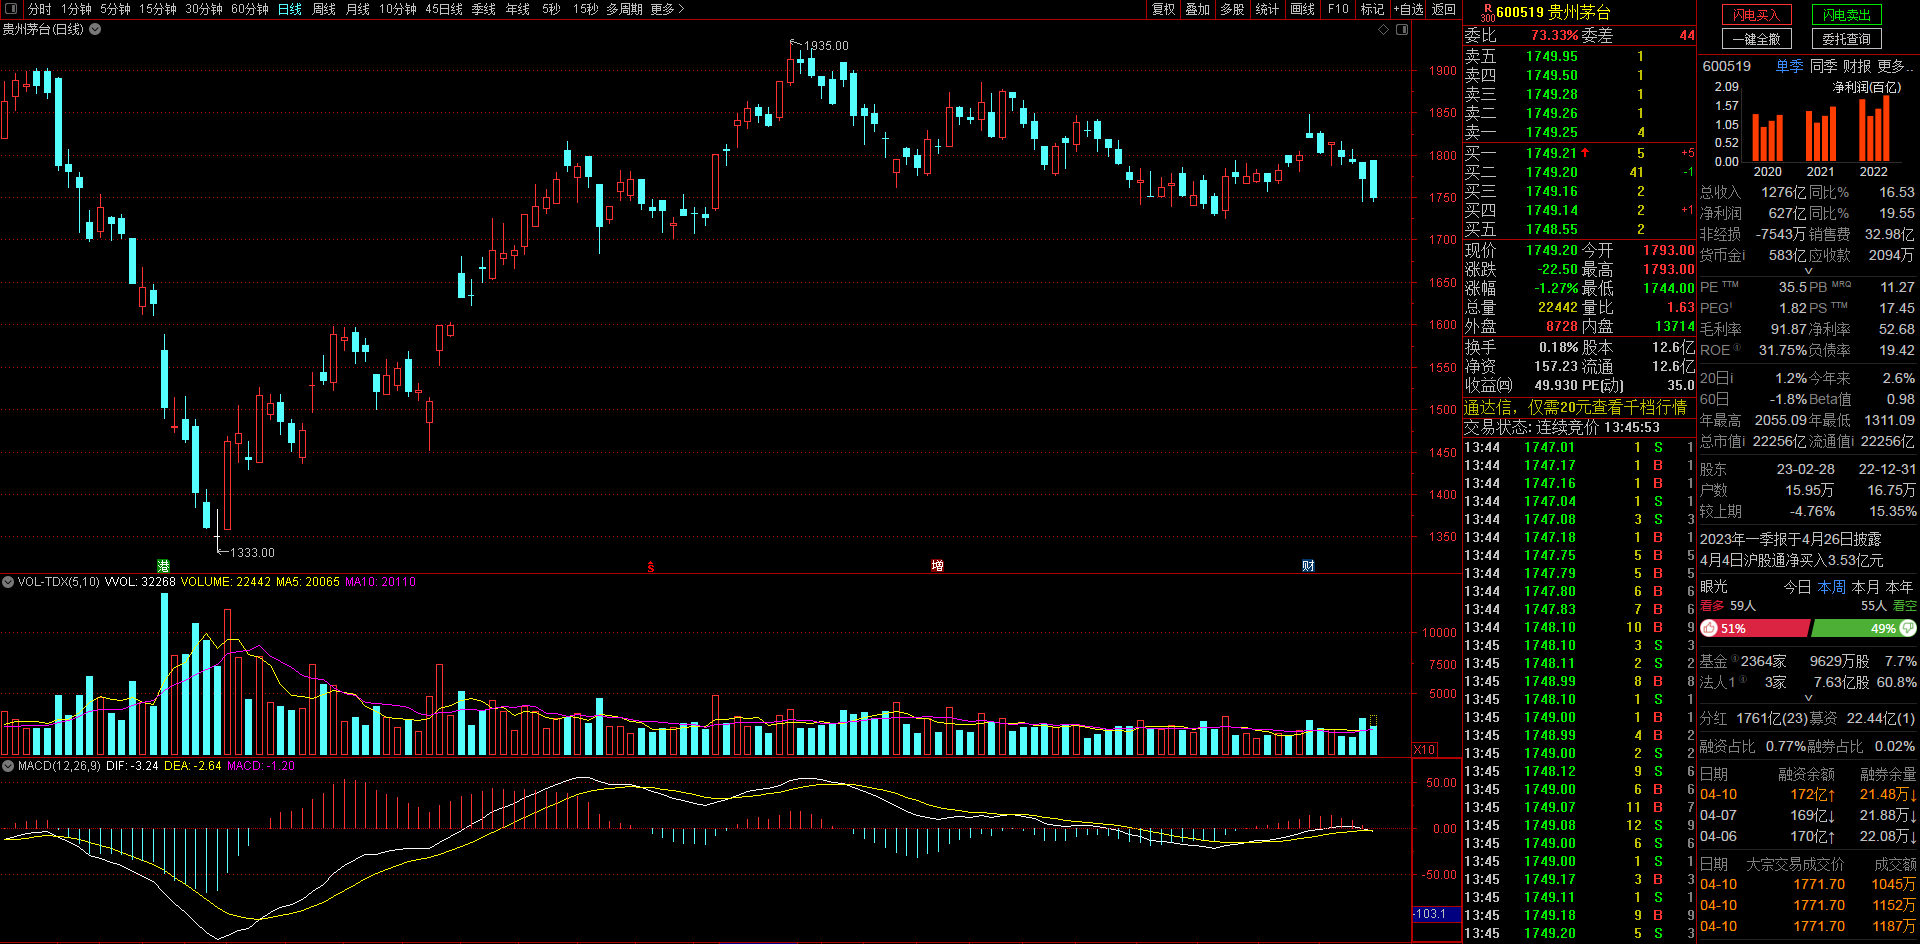Toggle the chart side panel layout icon
Screen dimensions: 1920x944
click(x=1402, y=29)
